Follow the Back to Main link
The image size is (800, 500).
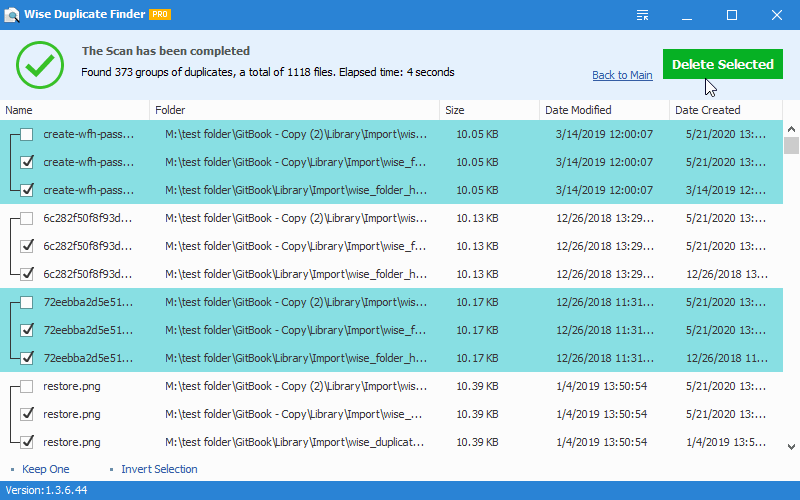[x=622, y=75]
